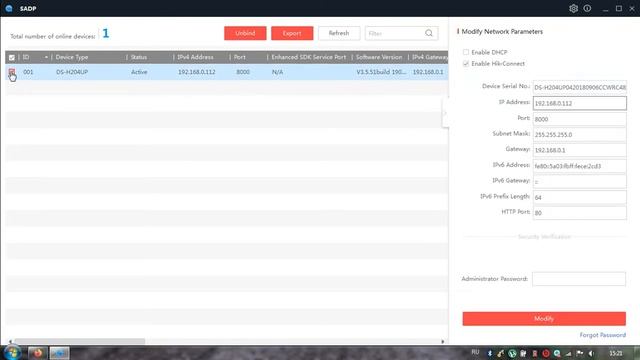Click table cell '192.168.0.112'
This screenshot has height=360, width=640.
pos(196,72)
